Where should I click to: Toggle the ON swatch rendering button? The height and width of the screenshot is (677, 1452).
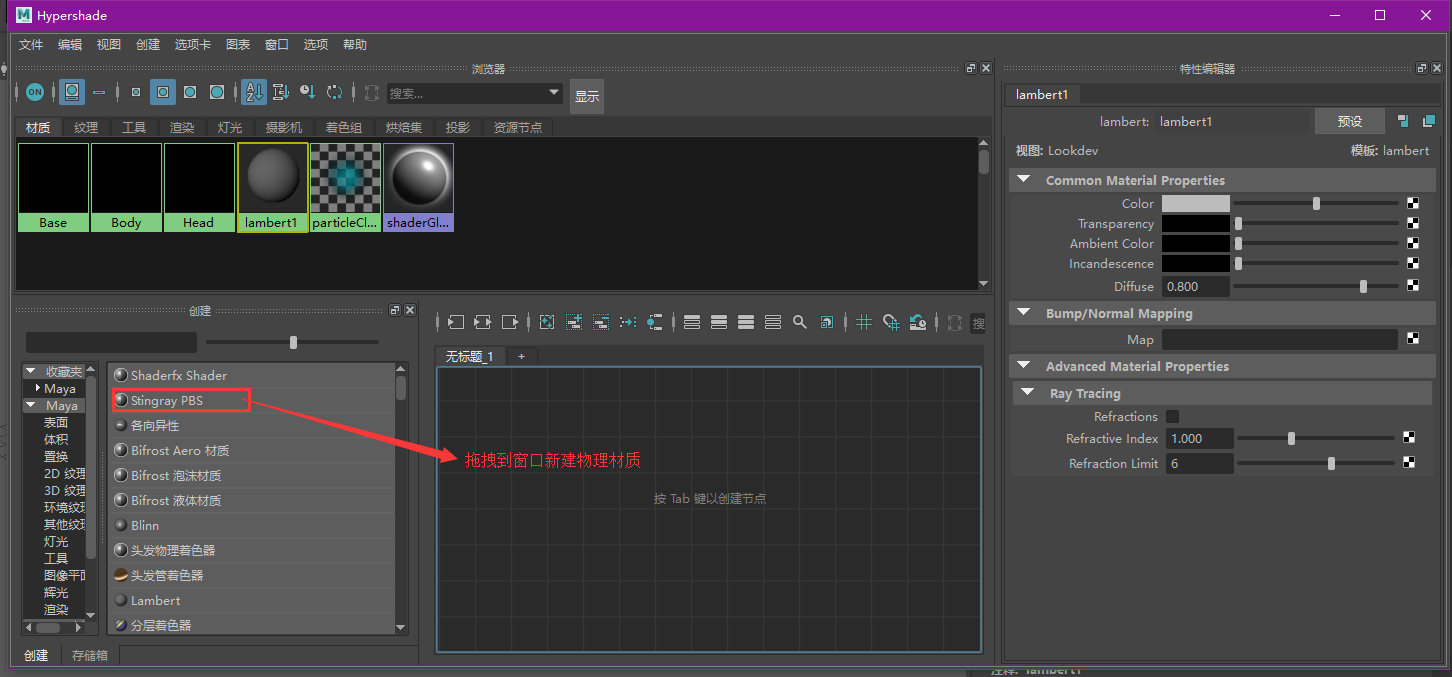(35, 92)
